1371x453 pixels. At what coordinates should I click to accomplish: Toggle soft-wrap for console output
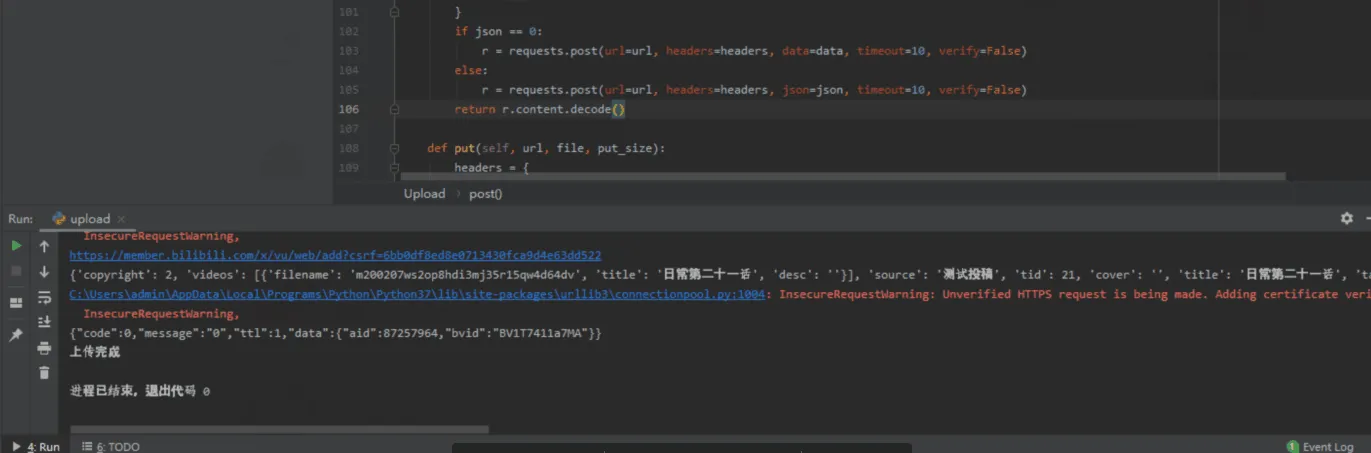point(44,298)
